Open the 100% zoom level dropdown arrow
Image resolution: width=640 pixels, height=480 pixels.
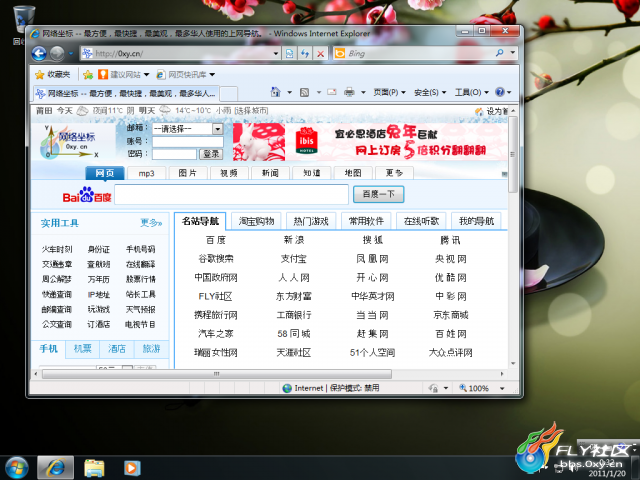(x=502, y=388)
